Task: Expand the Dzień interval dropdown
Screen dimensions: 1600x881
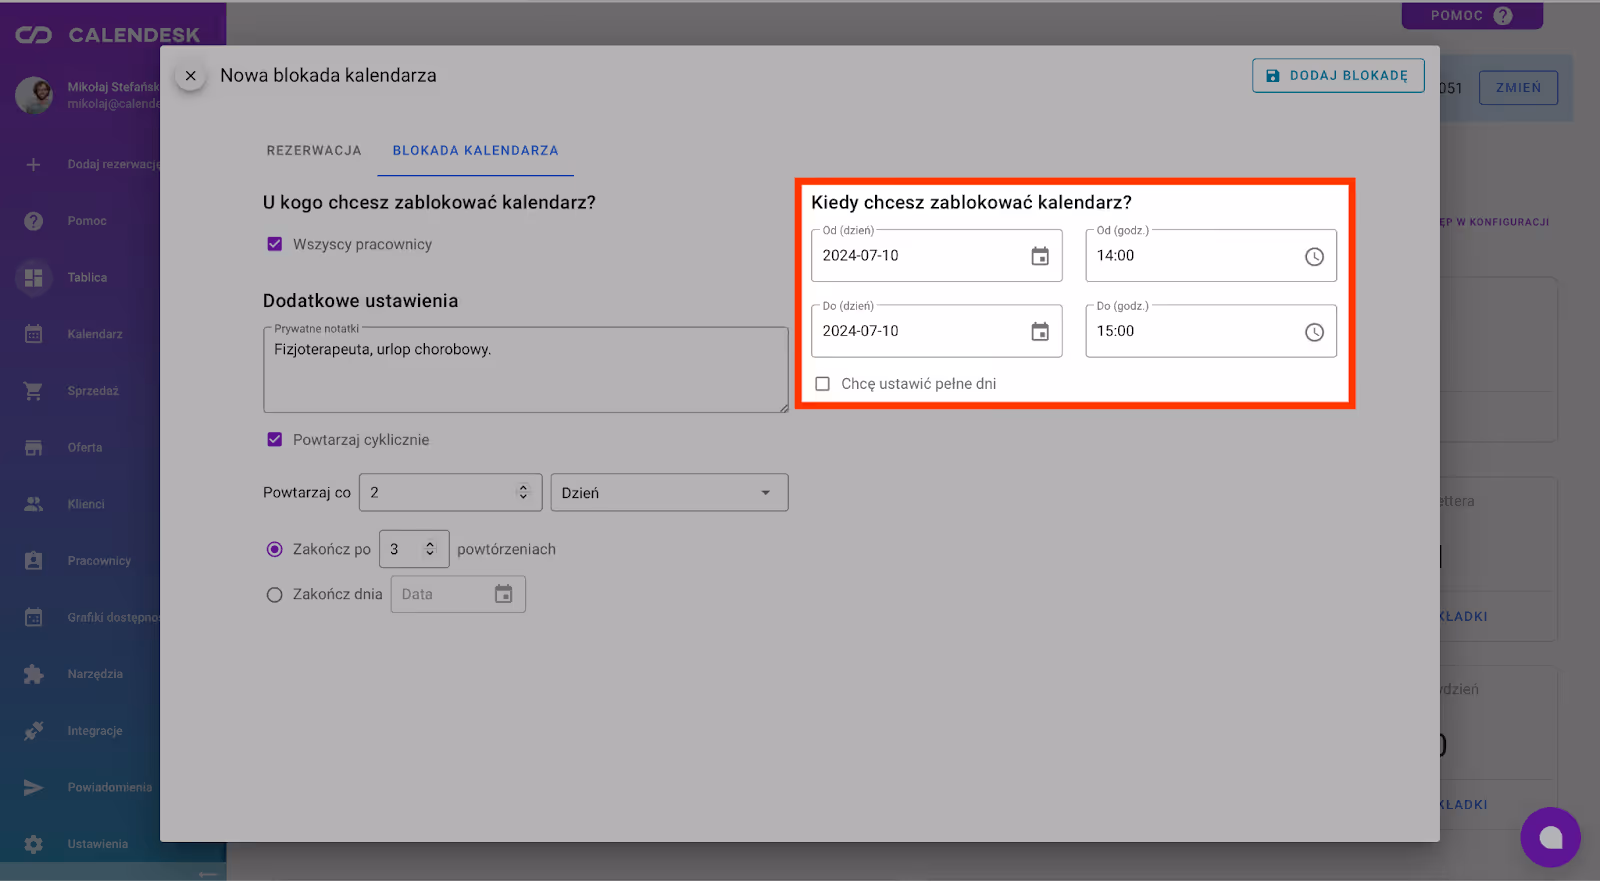Action: pos(668,493)
